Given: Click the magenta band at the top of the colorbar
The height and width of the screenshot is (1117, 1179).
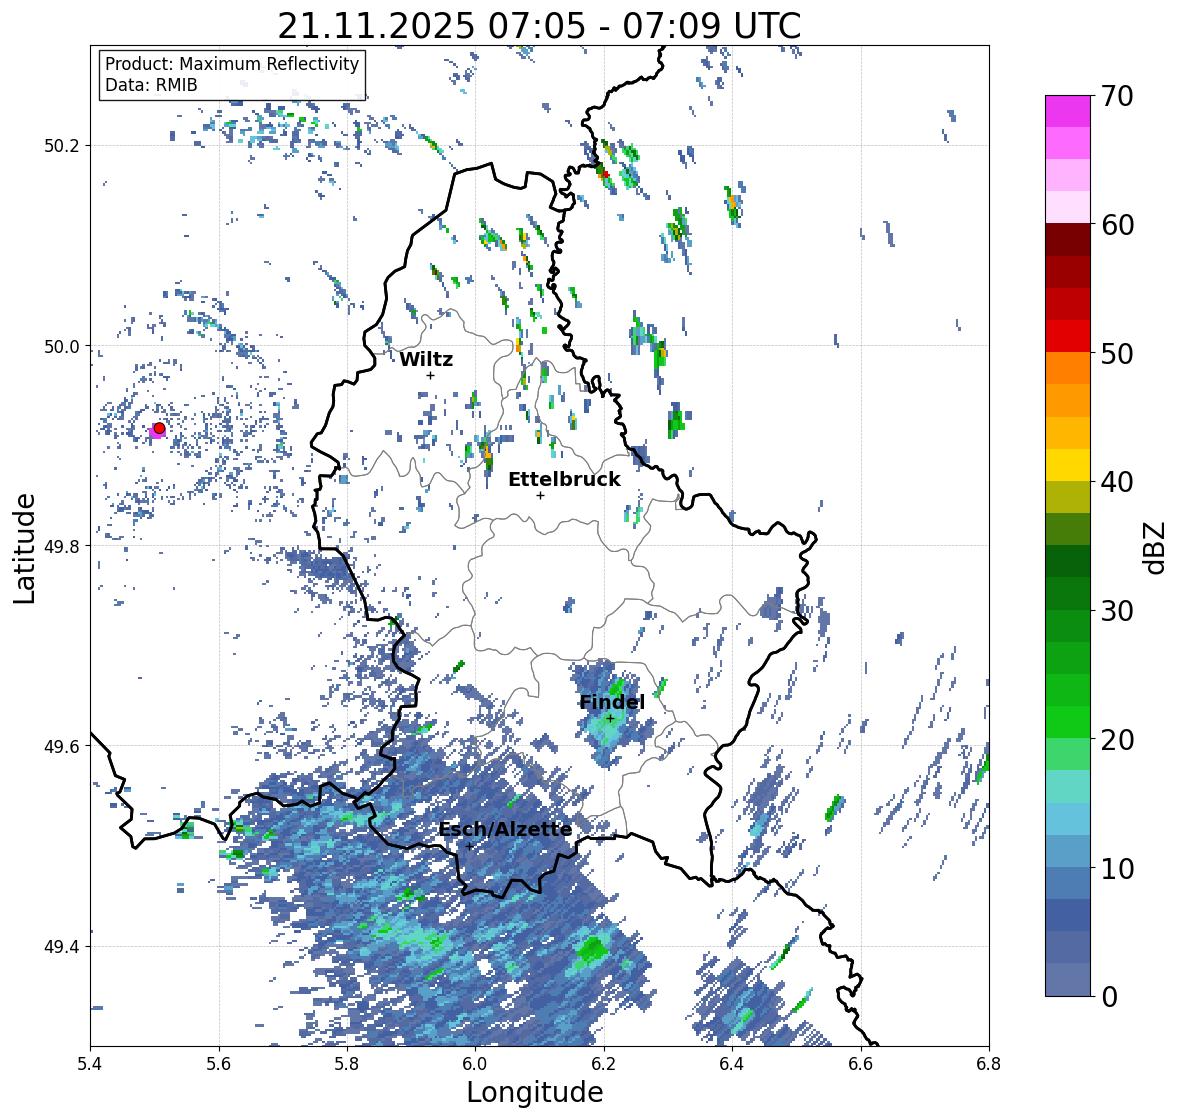Looking at the screenshot, I should tap(1068, 111).
